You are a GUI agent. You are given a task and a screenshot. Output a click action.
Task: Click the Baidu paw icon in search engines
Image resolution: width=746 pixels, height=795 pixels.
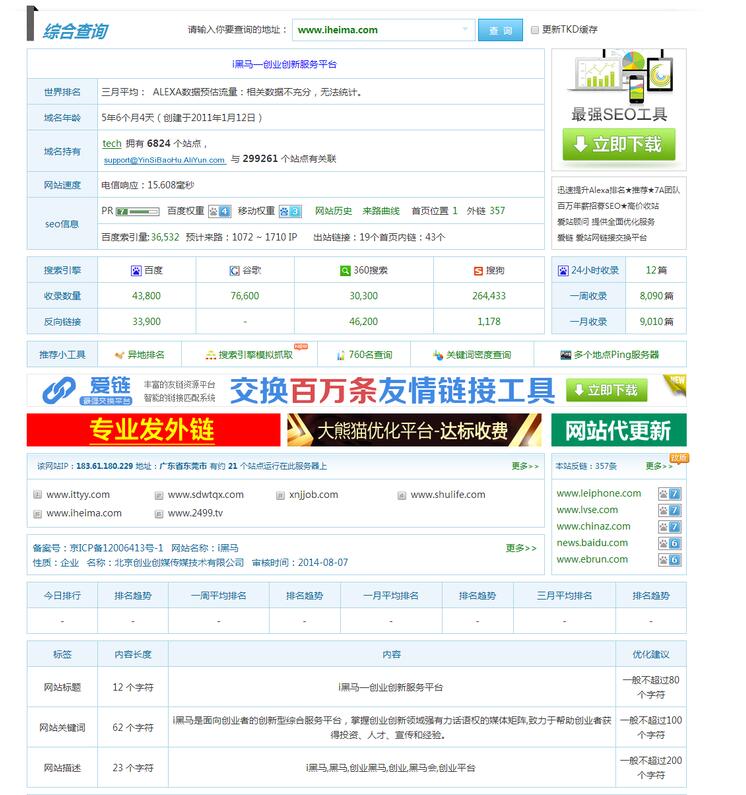point(136,271)
